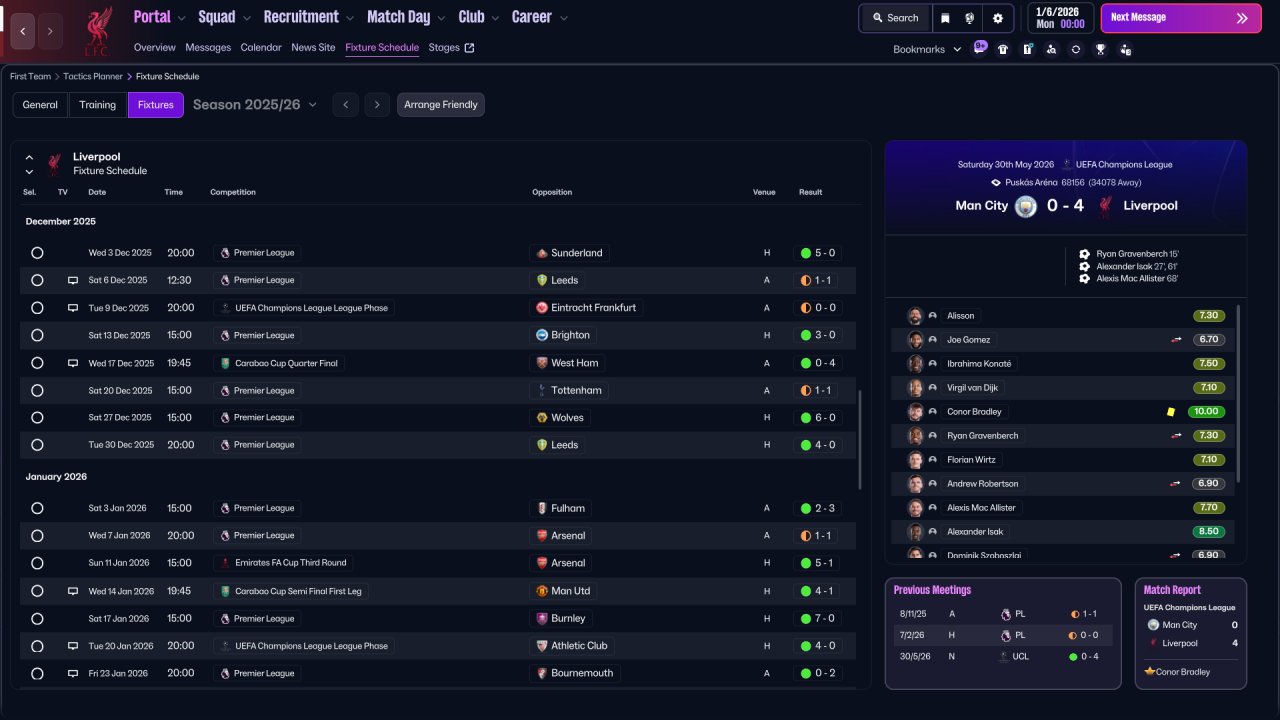
Task: Expand the Bookmarks dropdown
Action: click(x=927, y=49)
